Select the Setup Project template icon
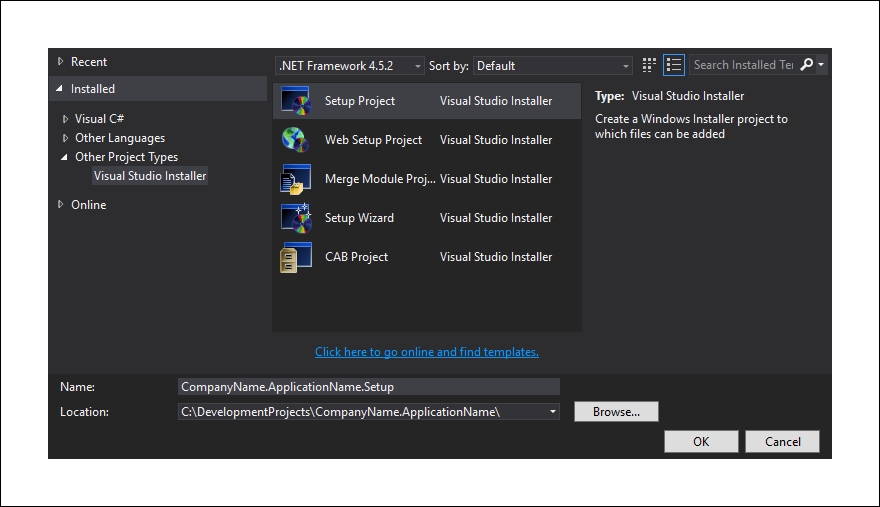The image size is (880, 507). coord(296,101)
